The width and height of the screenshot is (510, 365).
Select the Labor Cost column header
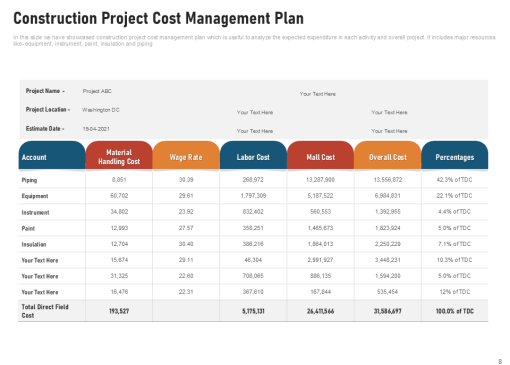click(253, 155)
